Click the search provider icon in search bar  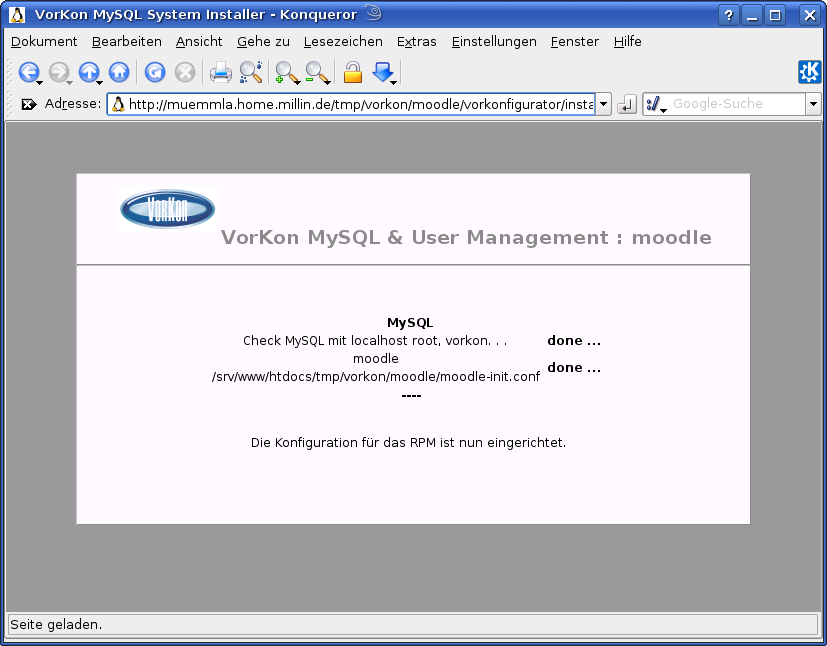click(653, 104)
